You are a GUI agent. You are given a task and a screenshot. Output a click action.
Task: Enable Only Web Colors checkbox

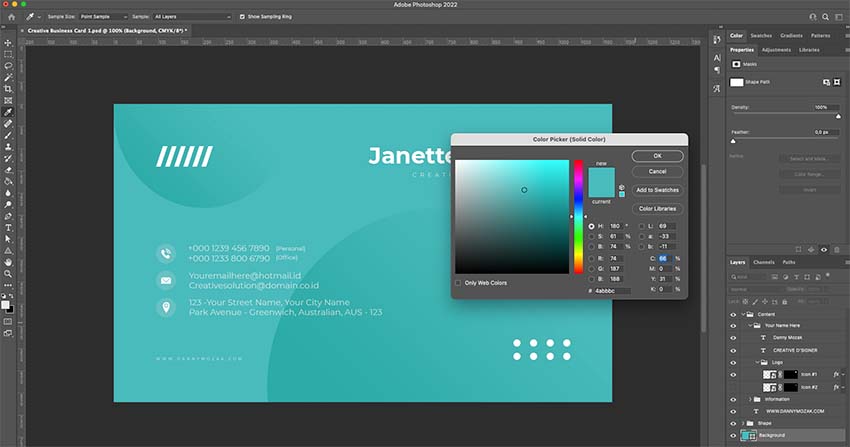458,283
